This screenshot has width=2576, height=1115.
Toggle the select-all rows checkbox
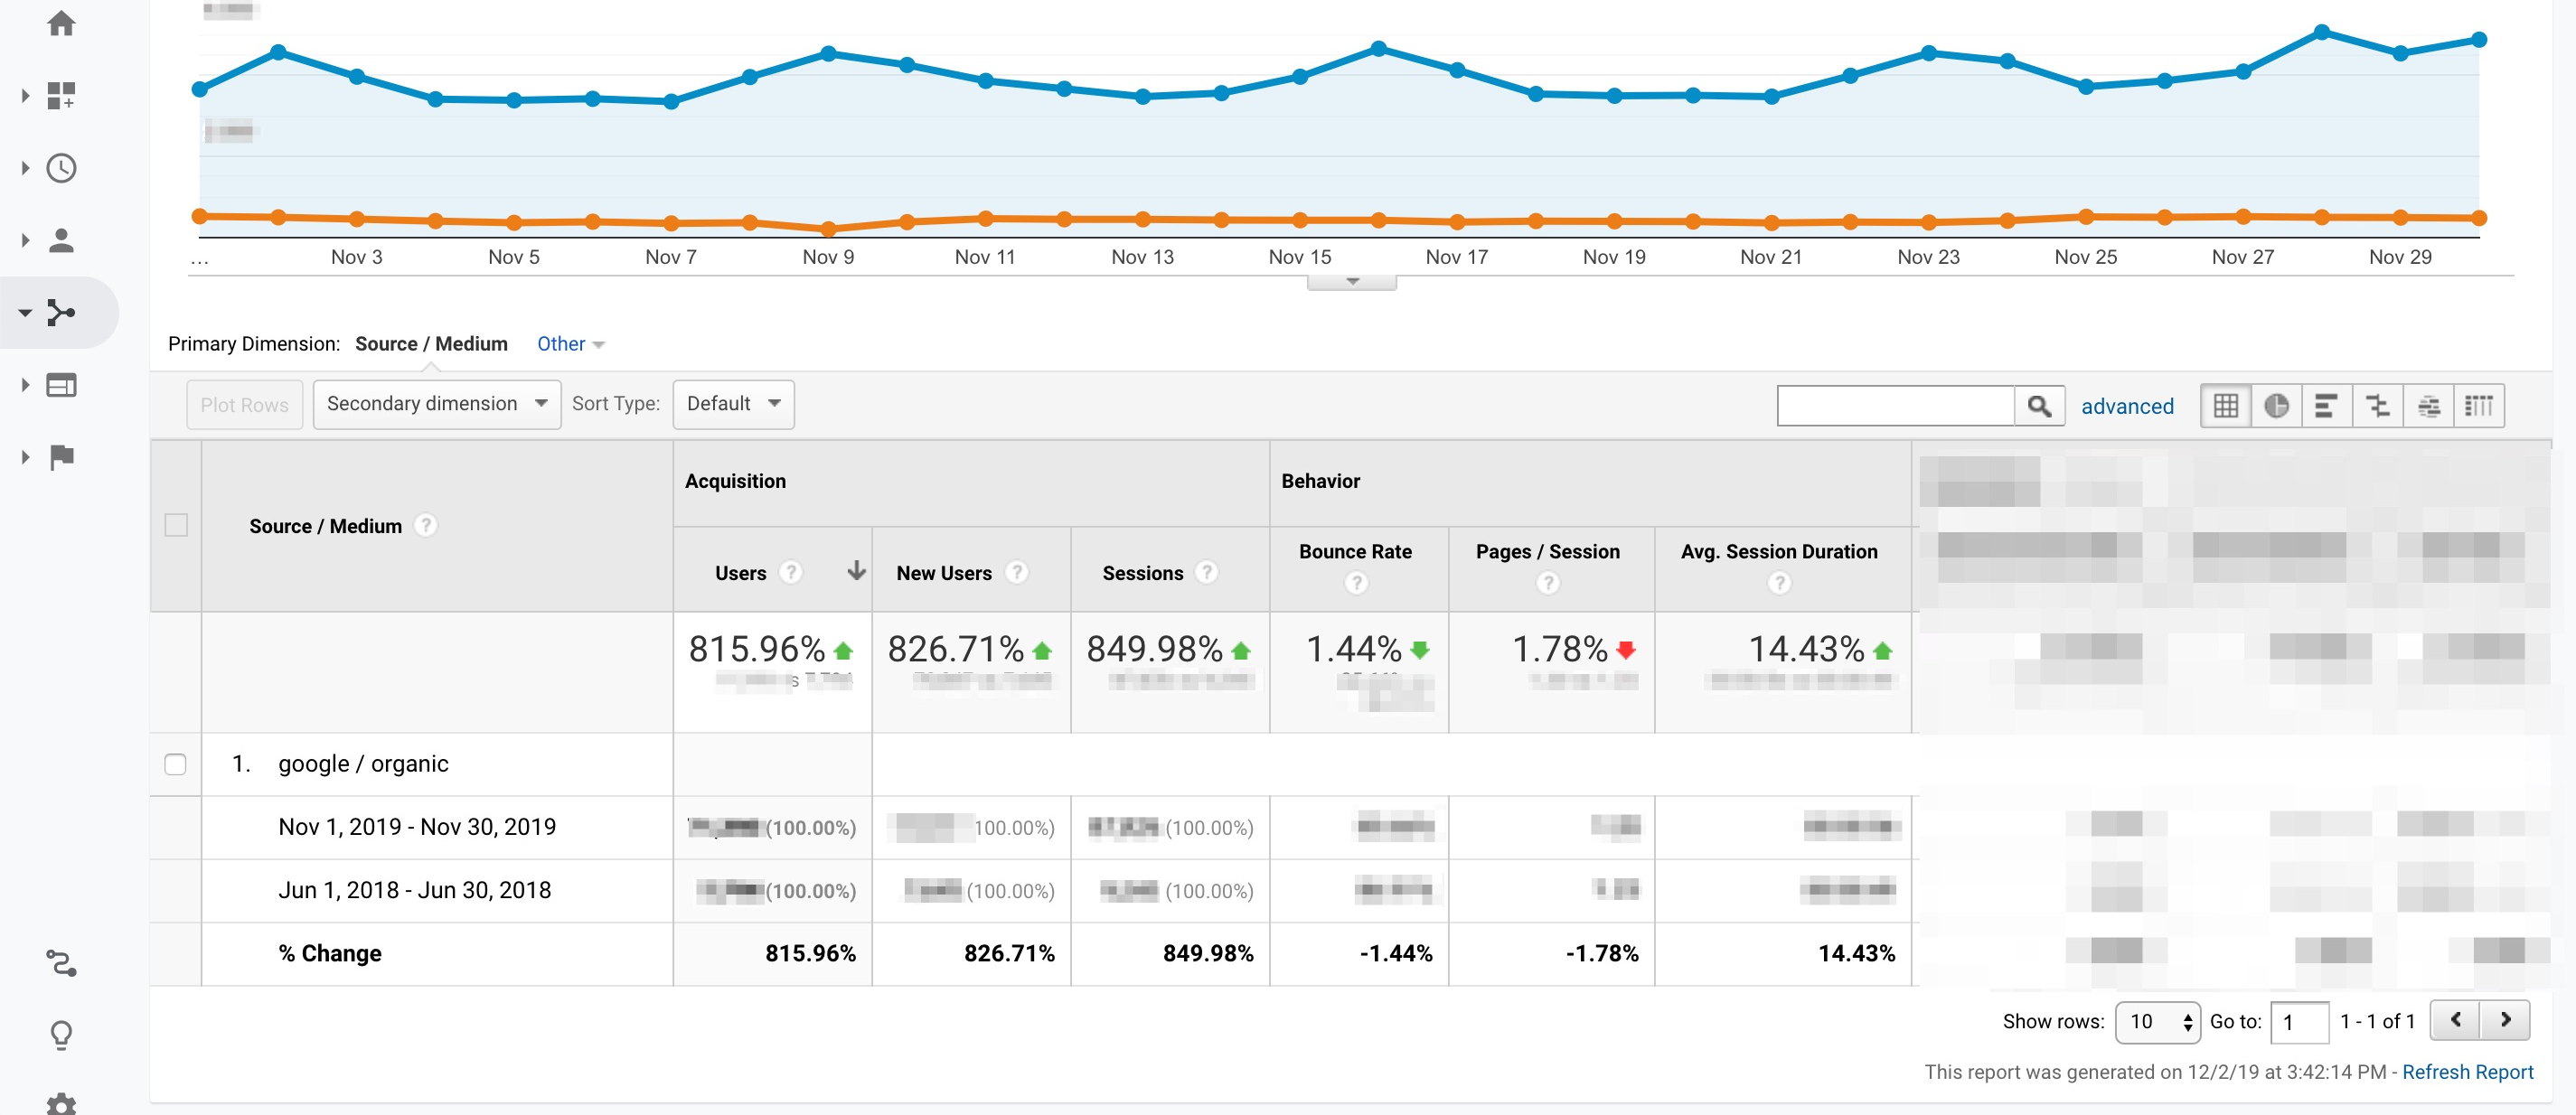(176, 525)
